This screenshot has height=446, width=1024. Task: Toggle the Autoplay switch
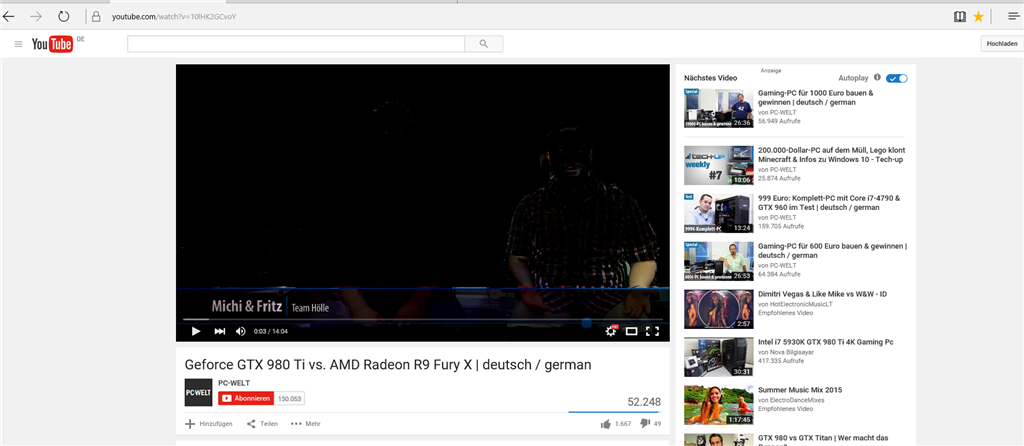pyautogui.click(x=897, y=78)
